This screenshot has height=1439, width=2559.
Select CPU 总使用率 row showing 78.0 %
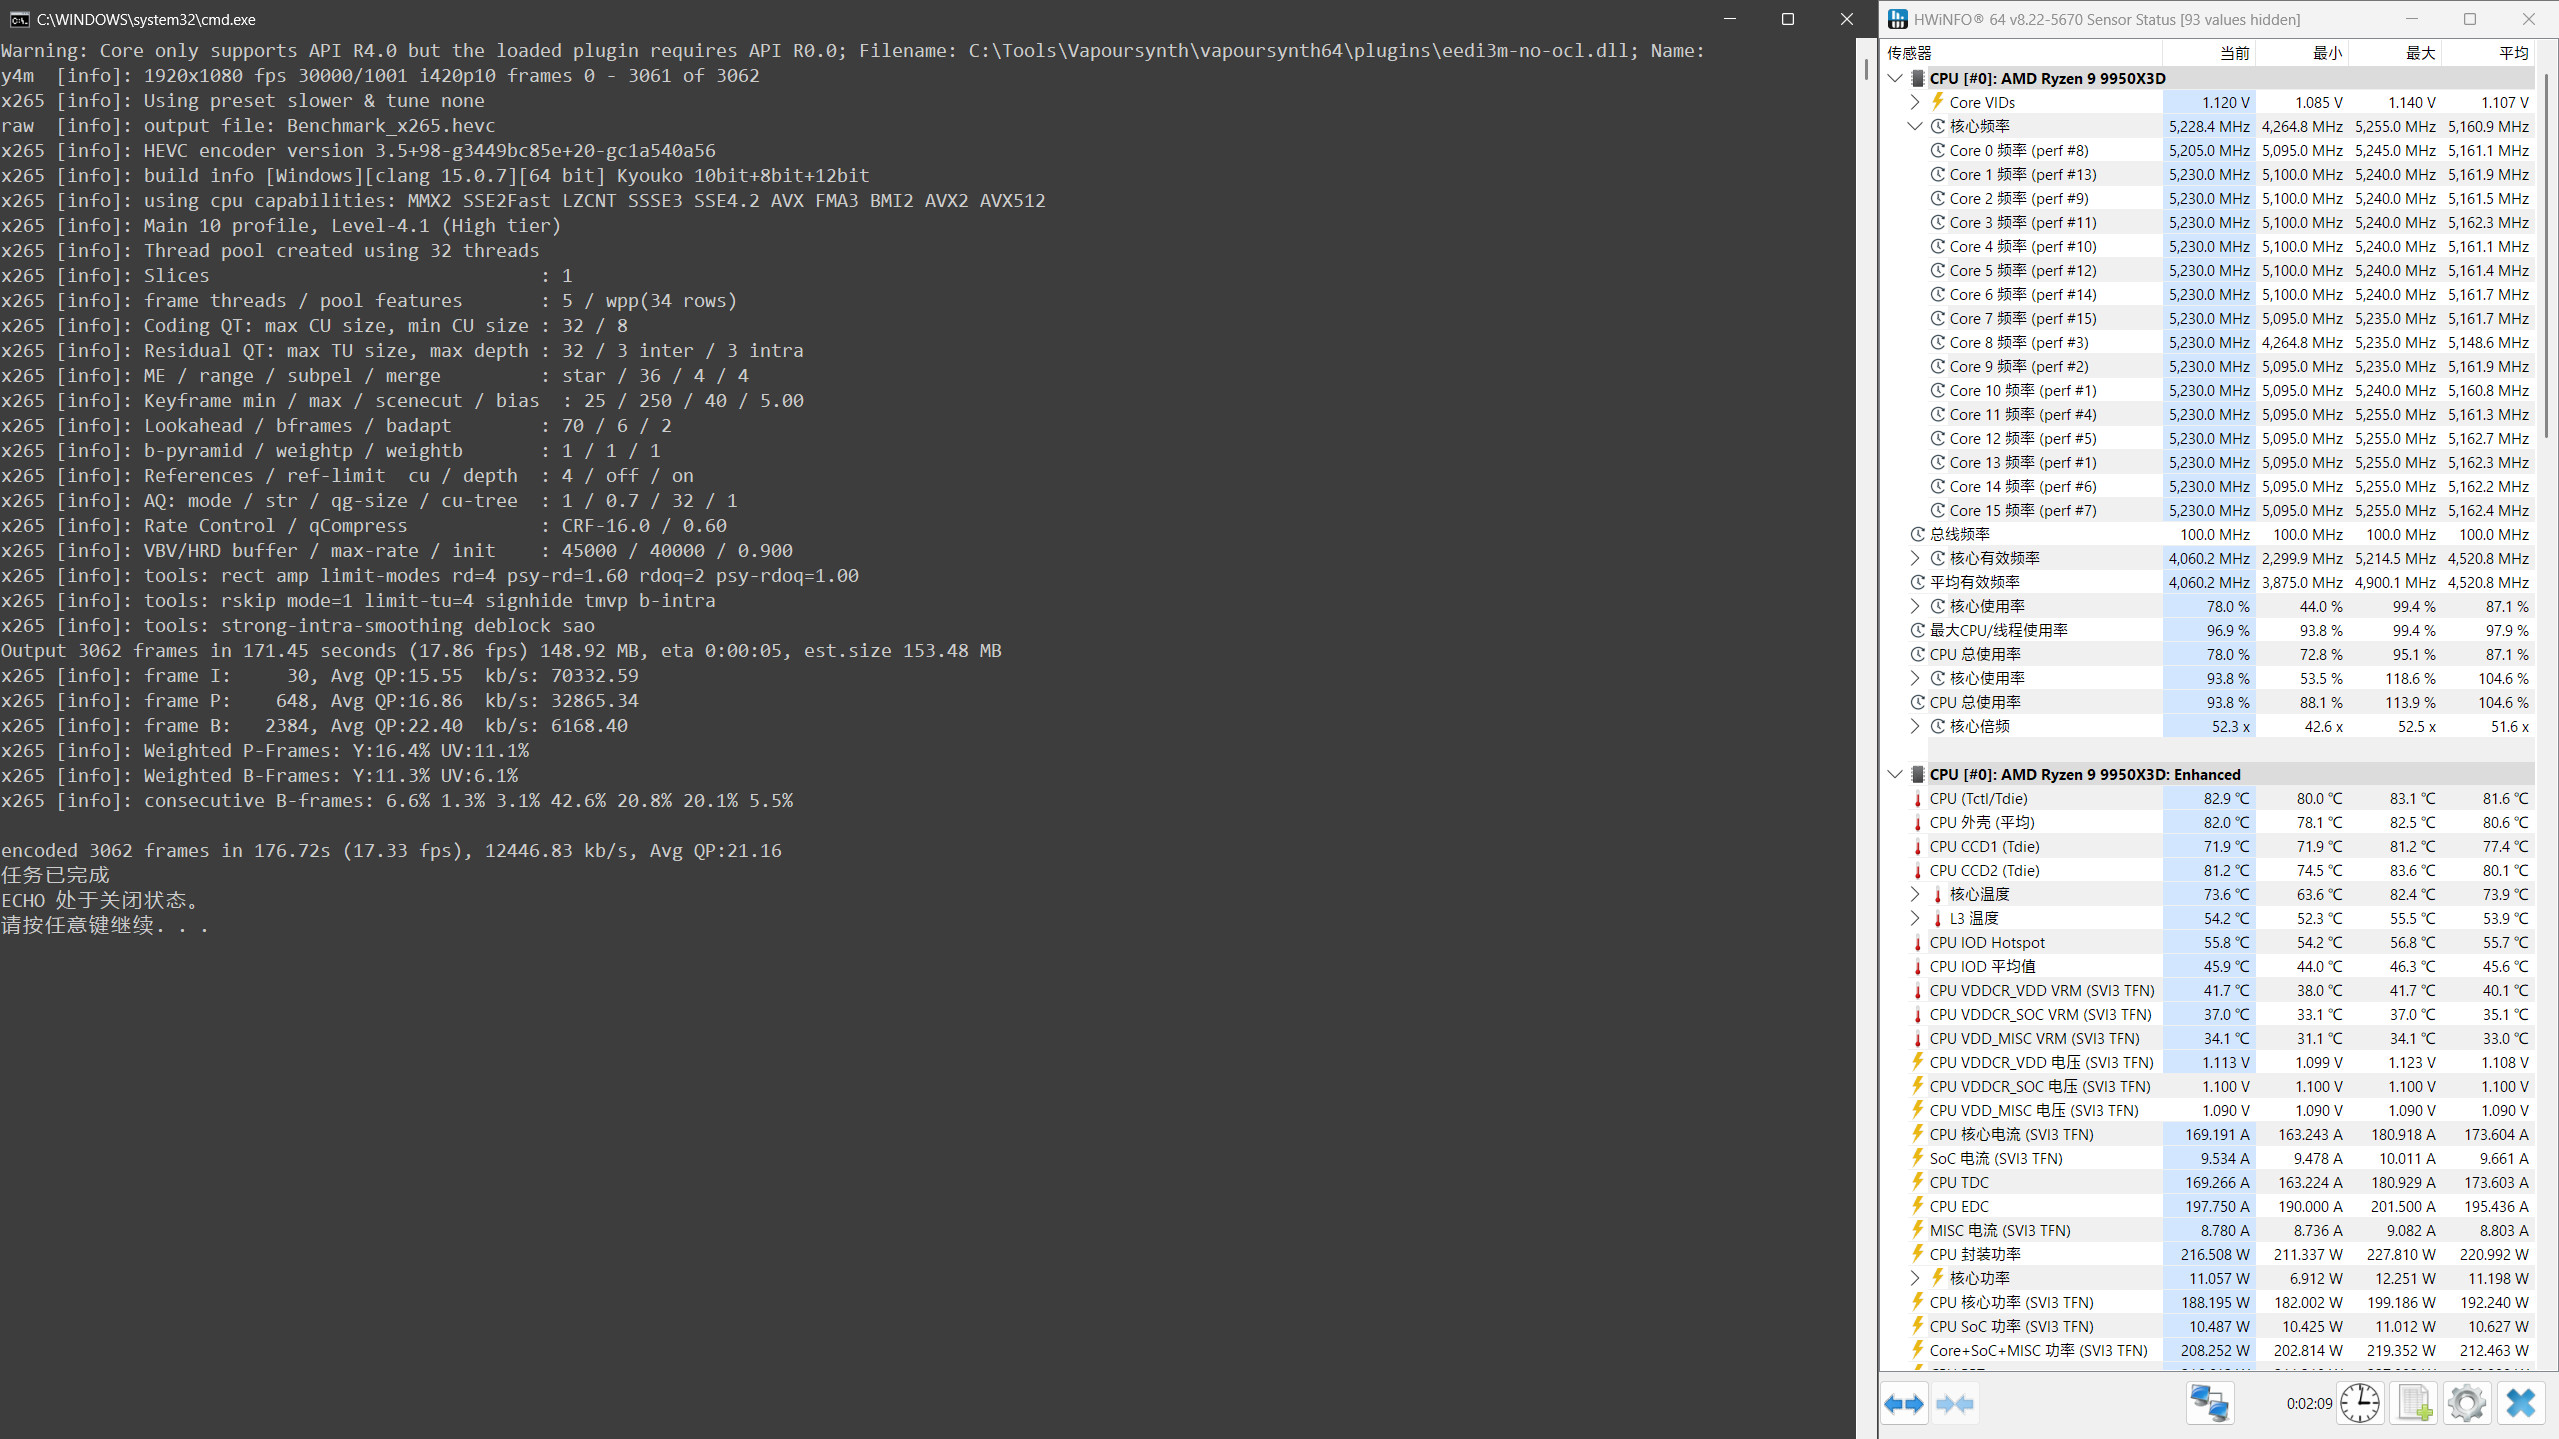pos(2208,654)
